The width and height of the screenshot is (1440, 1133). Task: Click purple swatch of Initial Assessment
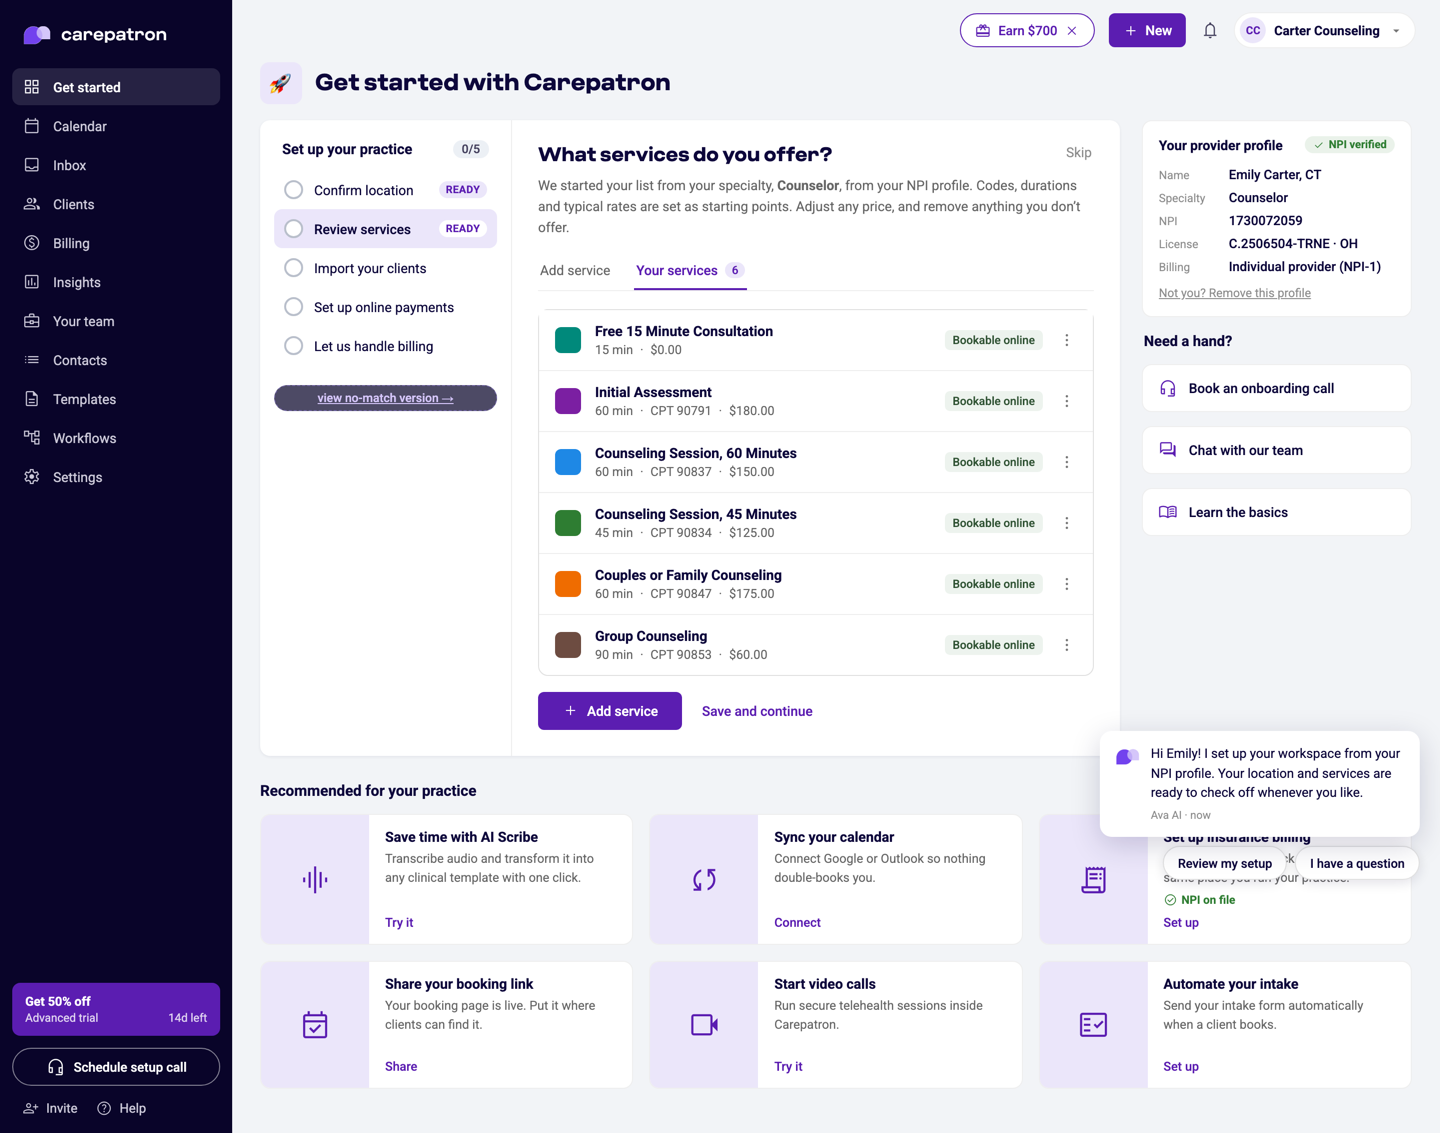coord(568,401)
